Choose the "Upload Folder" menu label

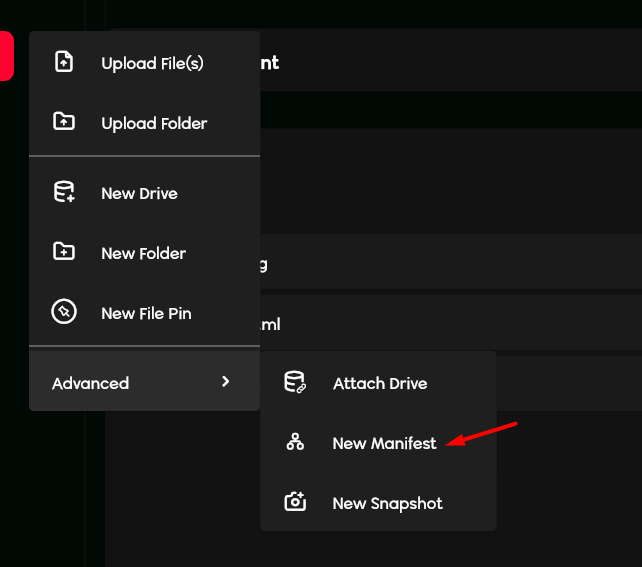tap(154, 123)
